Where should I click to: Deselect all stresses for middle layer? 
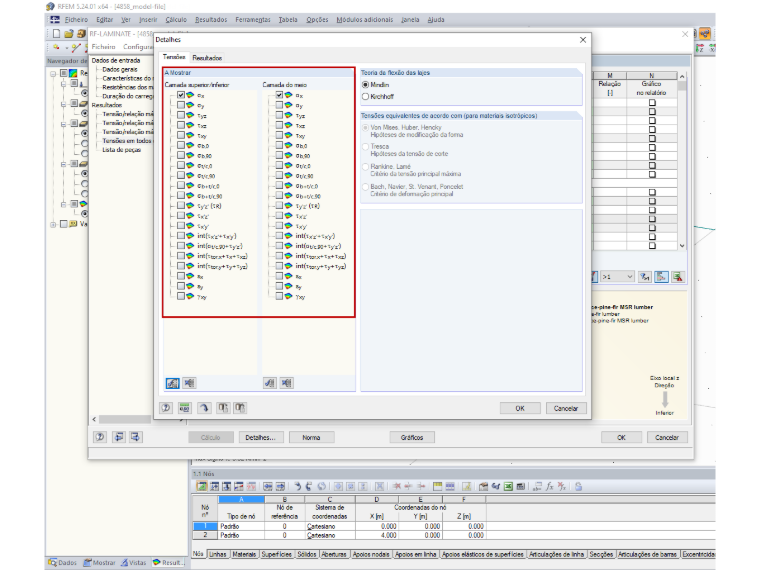click(286, 383)
